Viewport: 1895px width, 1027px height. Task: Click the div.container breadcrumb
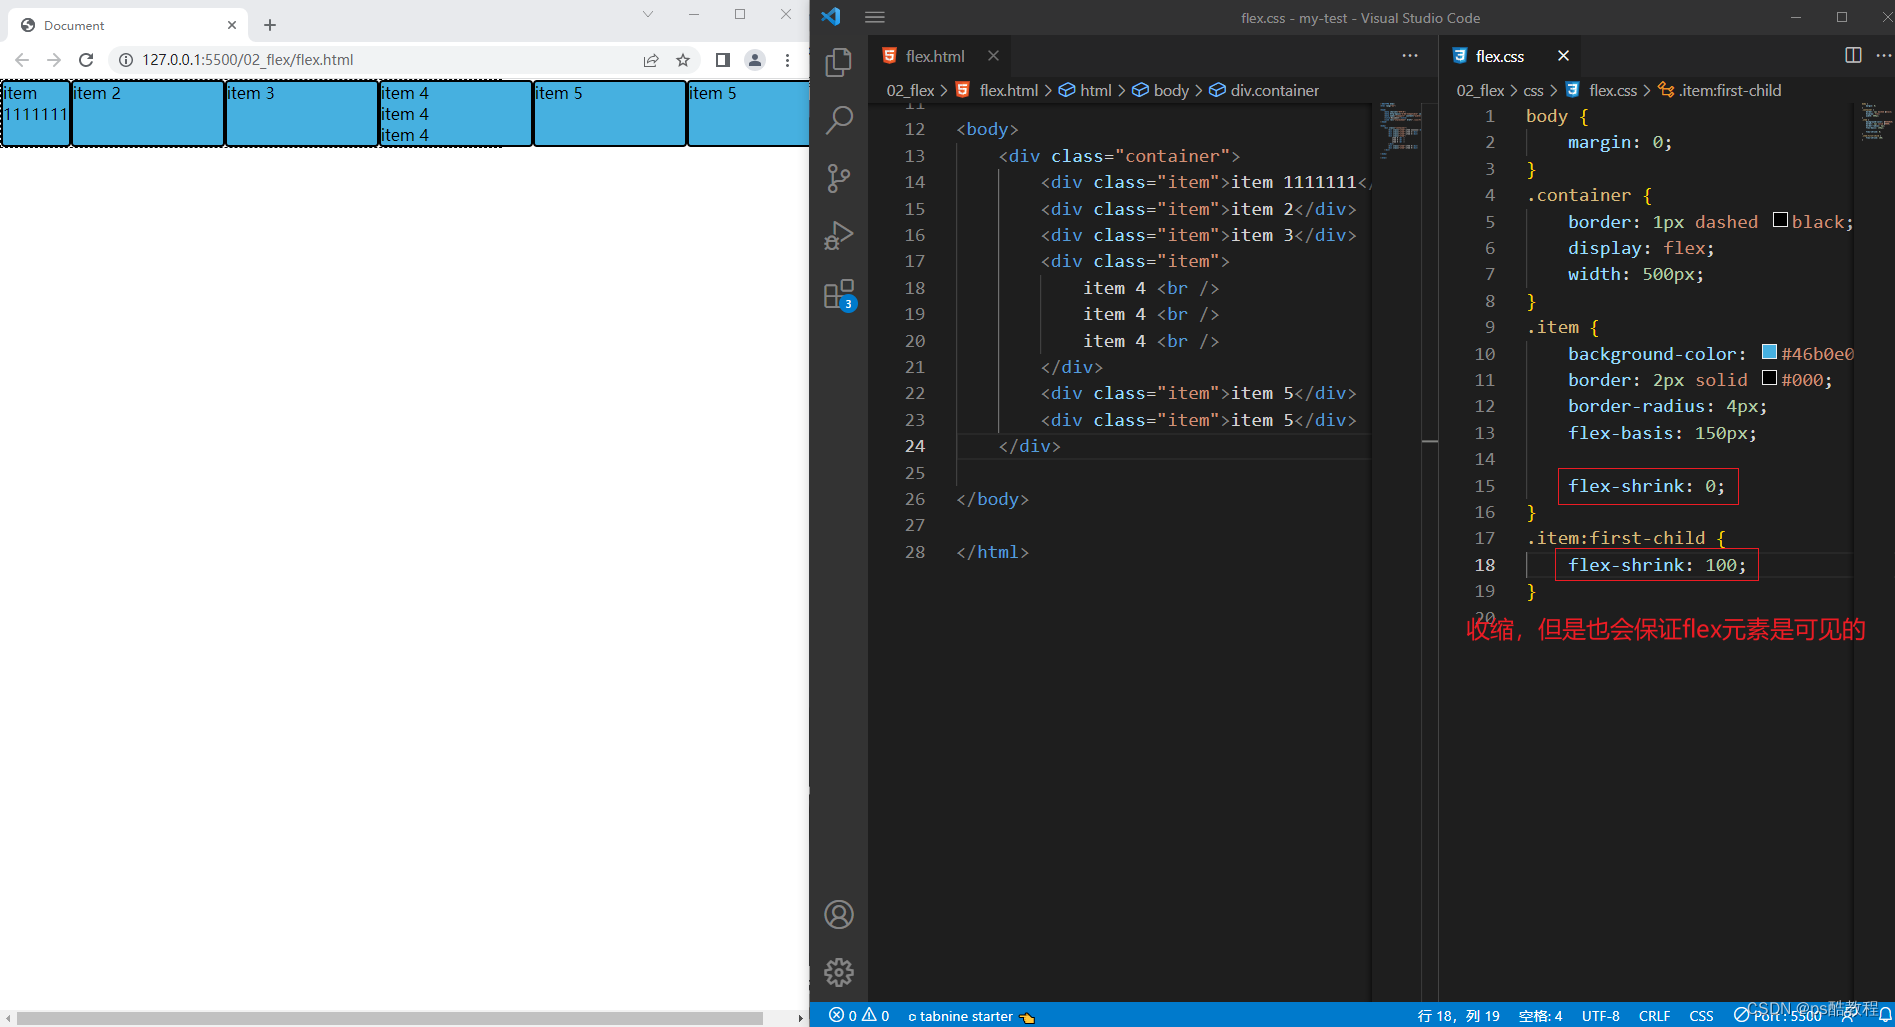(x=1264, y=90)
